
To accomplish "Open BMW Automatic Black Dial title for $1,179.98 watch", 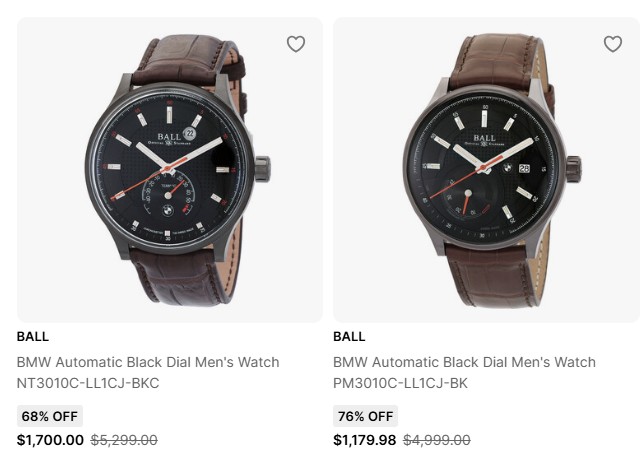I will (464, 362).
